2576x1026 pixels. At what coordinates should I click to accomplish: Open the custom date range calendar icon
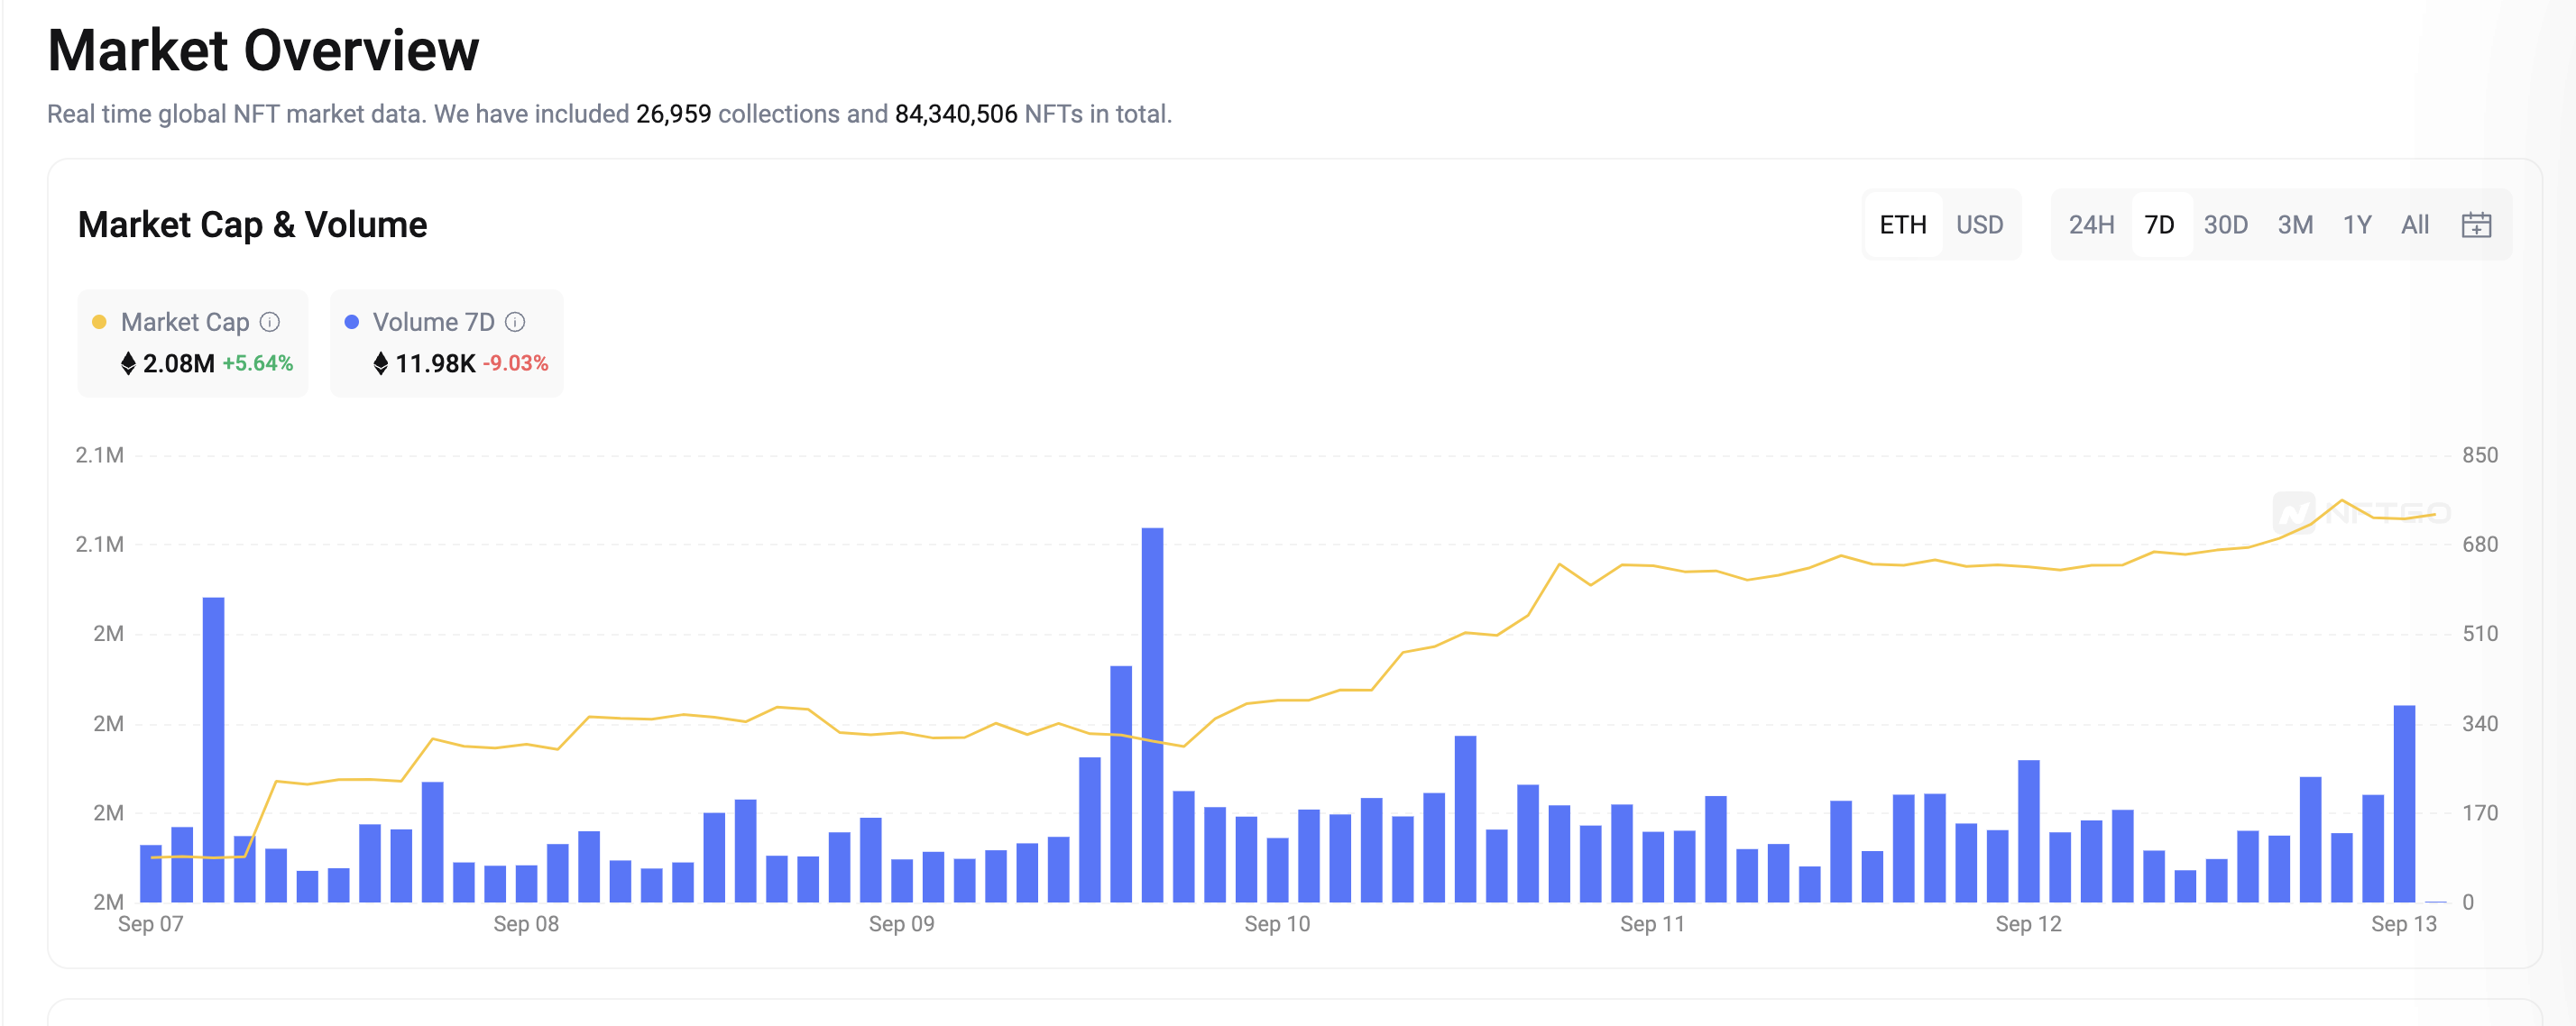[x=2475, y=225]
